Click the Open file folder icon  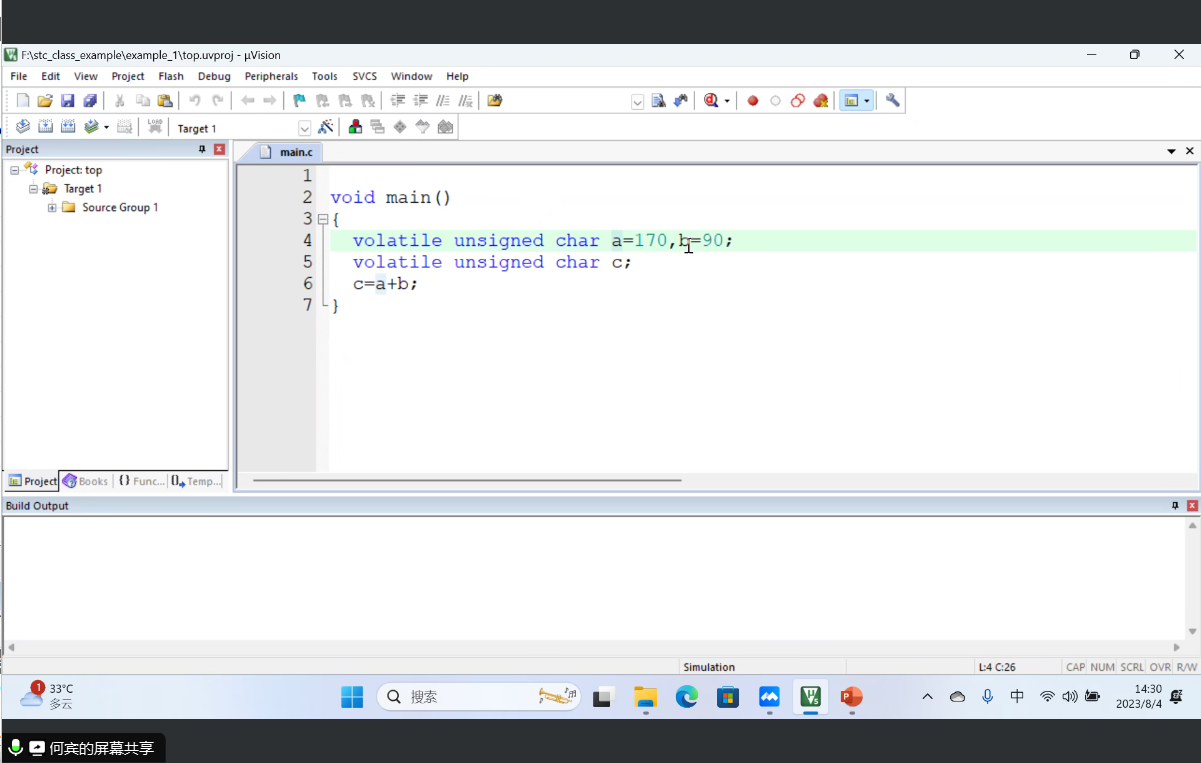[x=45, y=100]
